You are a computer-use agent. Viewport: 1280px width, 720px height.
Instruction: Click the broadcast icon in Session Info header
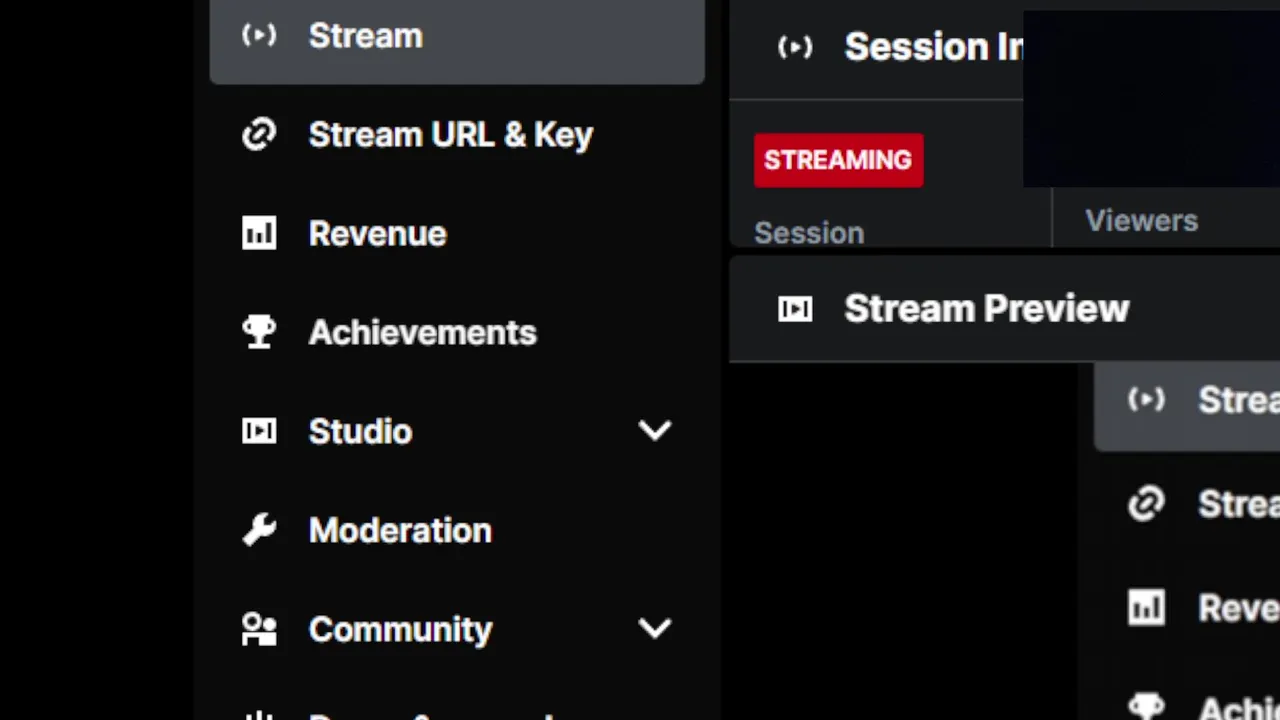pyautogui.click(x=795, y=47)
